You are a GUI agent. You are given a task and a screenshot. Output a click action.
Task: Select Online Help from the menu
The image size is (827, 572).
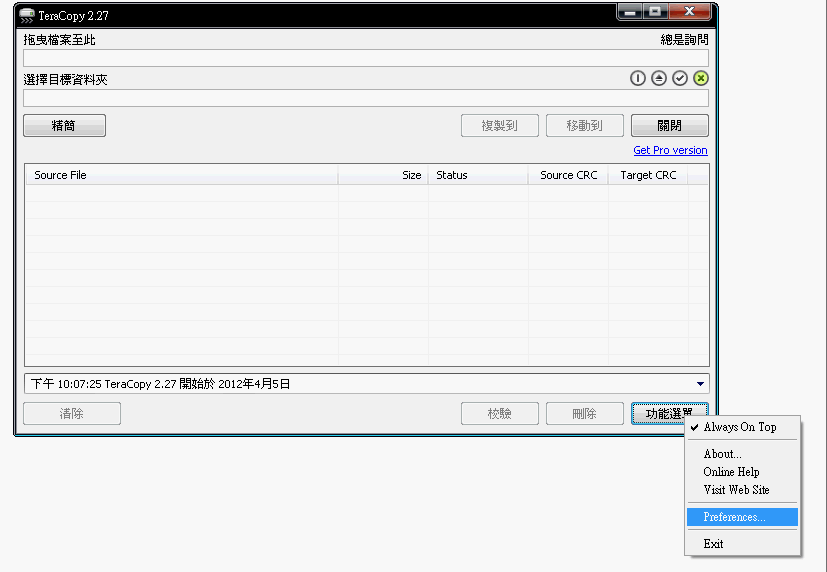point(743,472)
